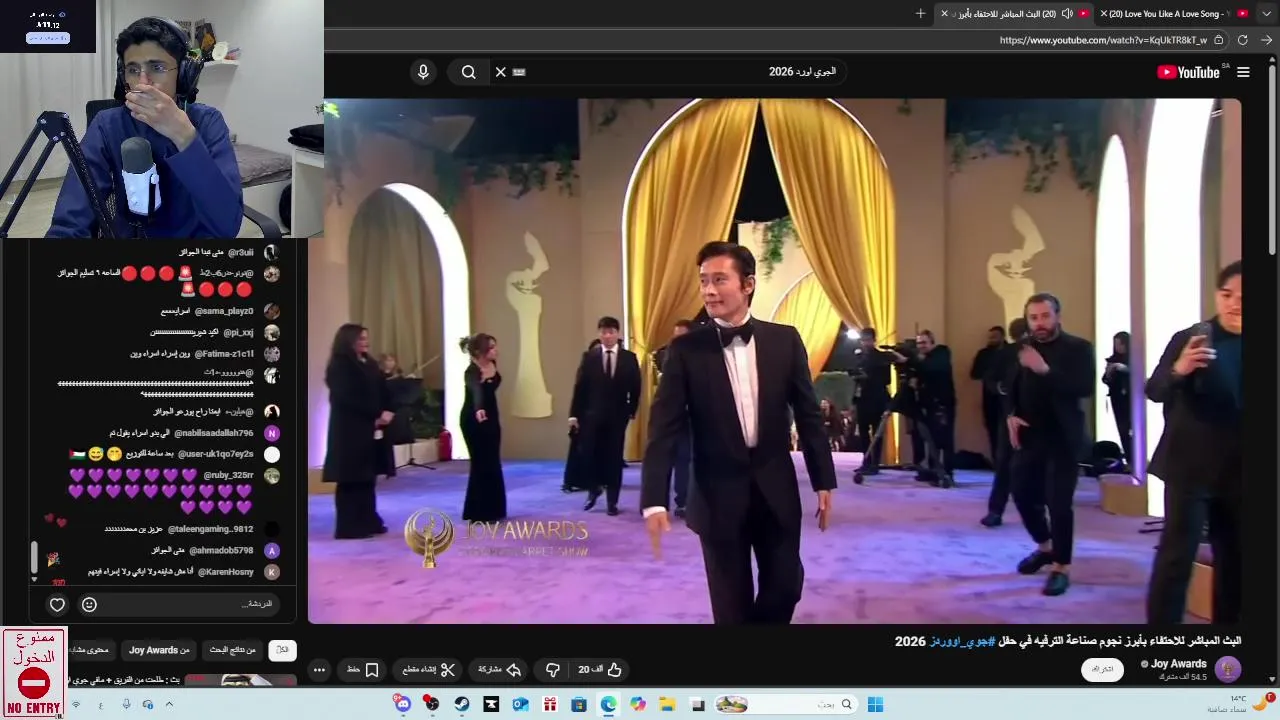Screen dimensions: 1280x720
Task: Expand the tab list dropdown chevron
Action: 1267,13
